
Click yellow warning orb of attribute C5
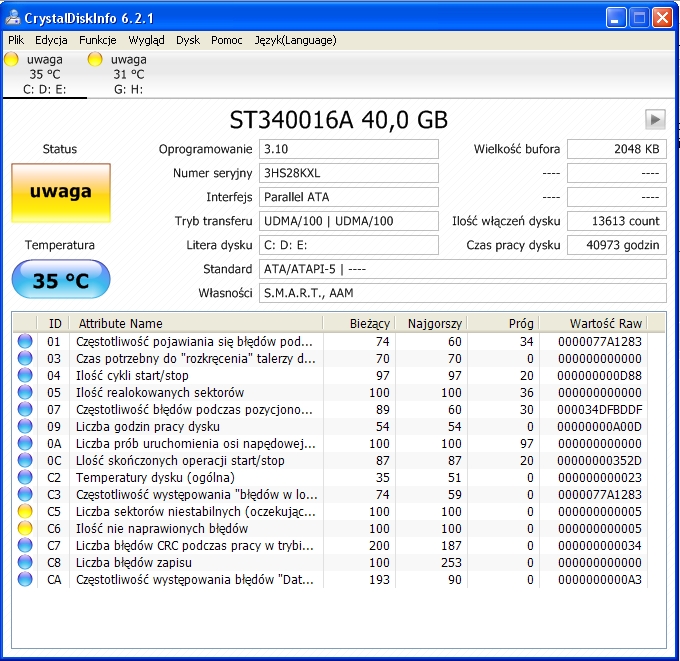(x=25, y=511)
